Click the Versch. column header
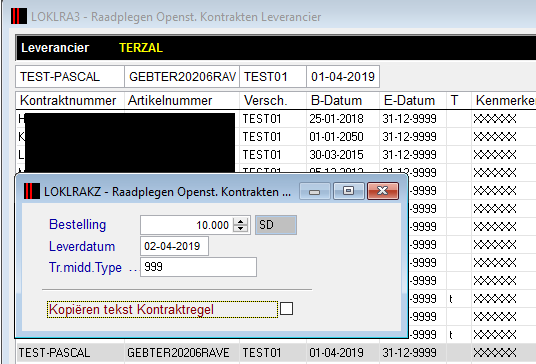 click(x=273, y=101)
